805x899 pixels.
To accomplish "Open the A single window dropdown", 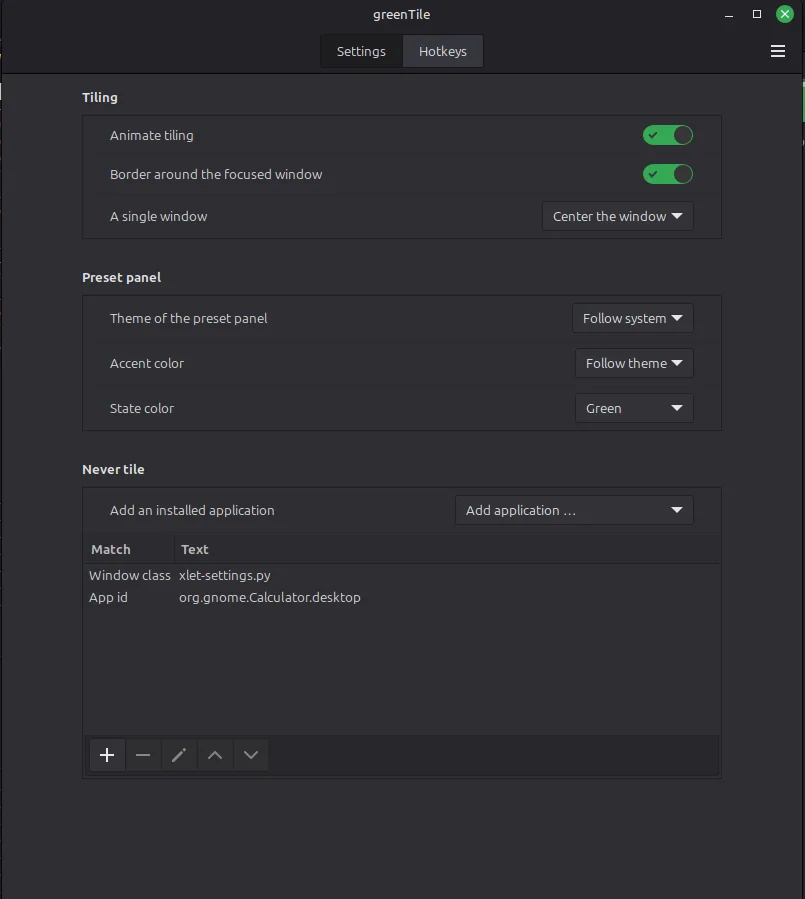I will [x=618, y=216].
